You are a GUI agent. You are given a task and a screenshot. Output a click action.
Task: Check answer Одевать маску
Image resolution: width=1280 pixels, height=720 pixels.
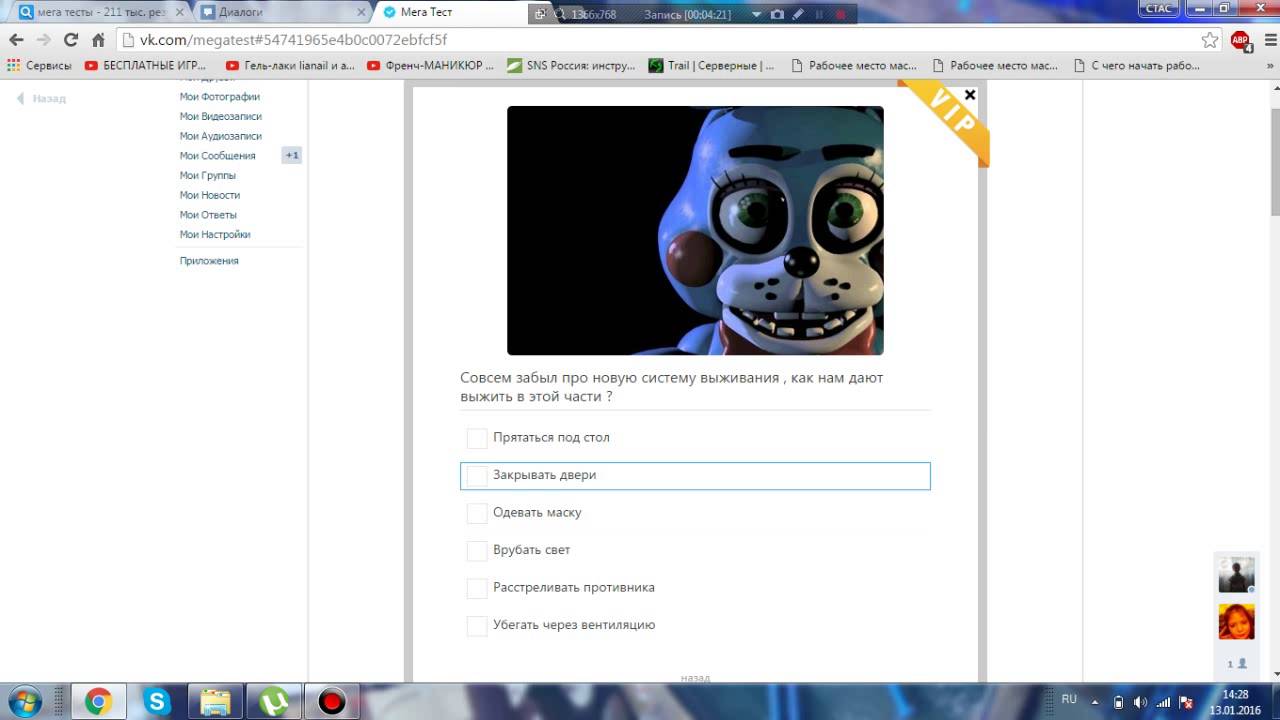click(477, 513)
